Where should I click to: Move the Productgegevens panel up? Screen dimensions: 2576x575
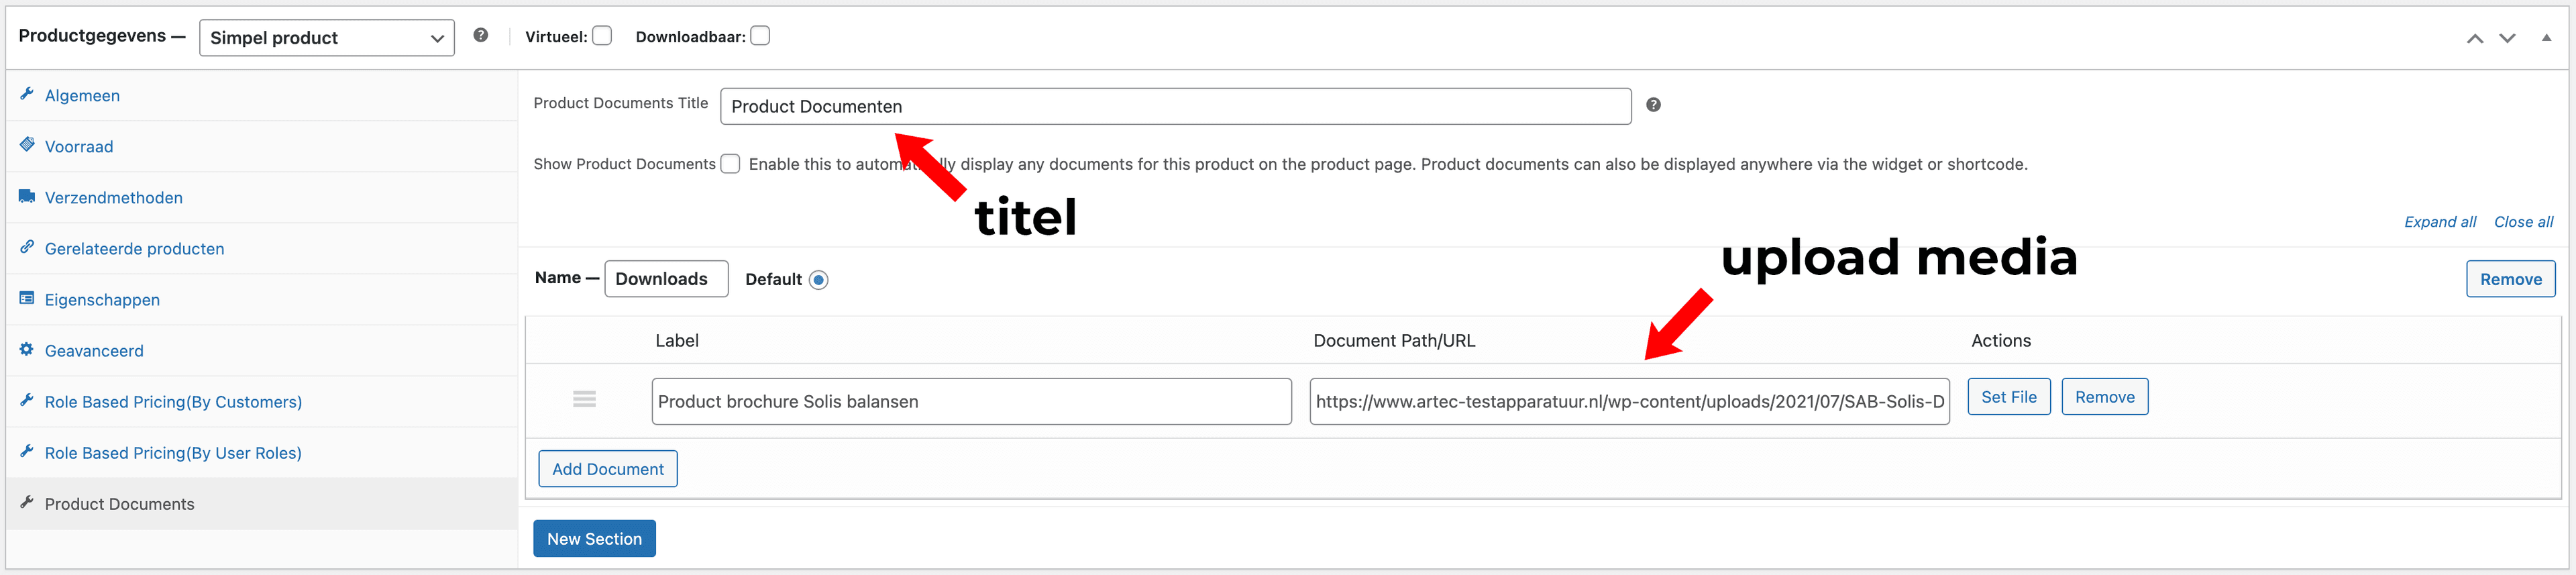pyautogui.click(x=2475, y=38)
